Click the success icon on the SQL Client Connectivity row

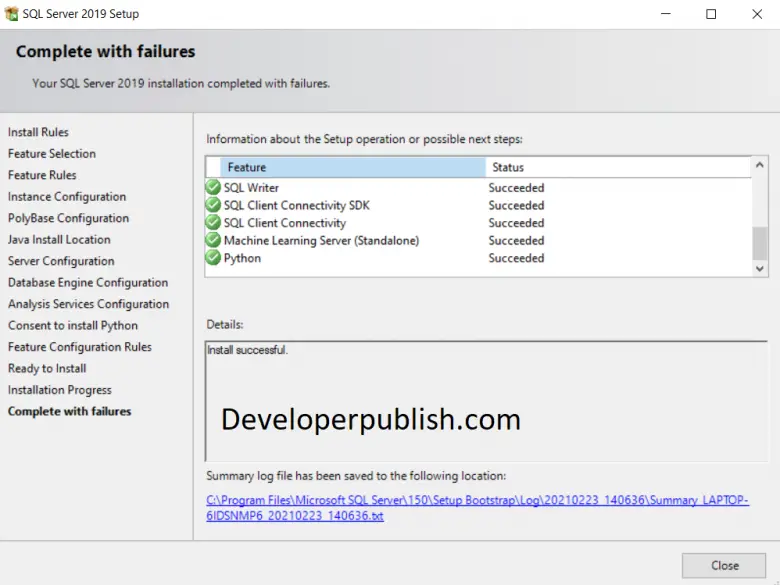(x=213, y=222)
